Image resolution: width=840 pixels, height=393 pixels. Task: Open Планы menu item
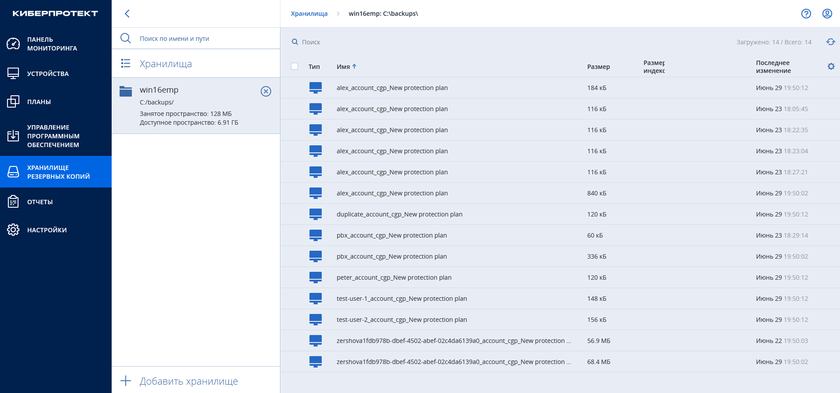[x=56, y=101]
